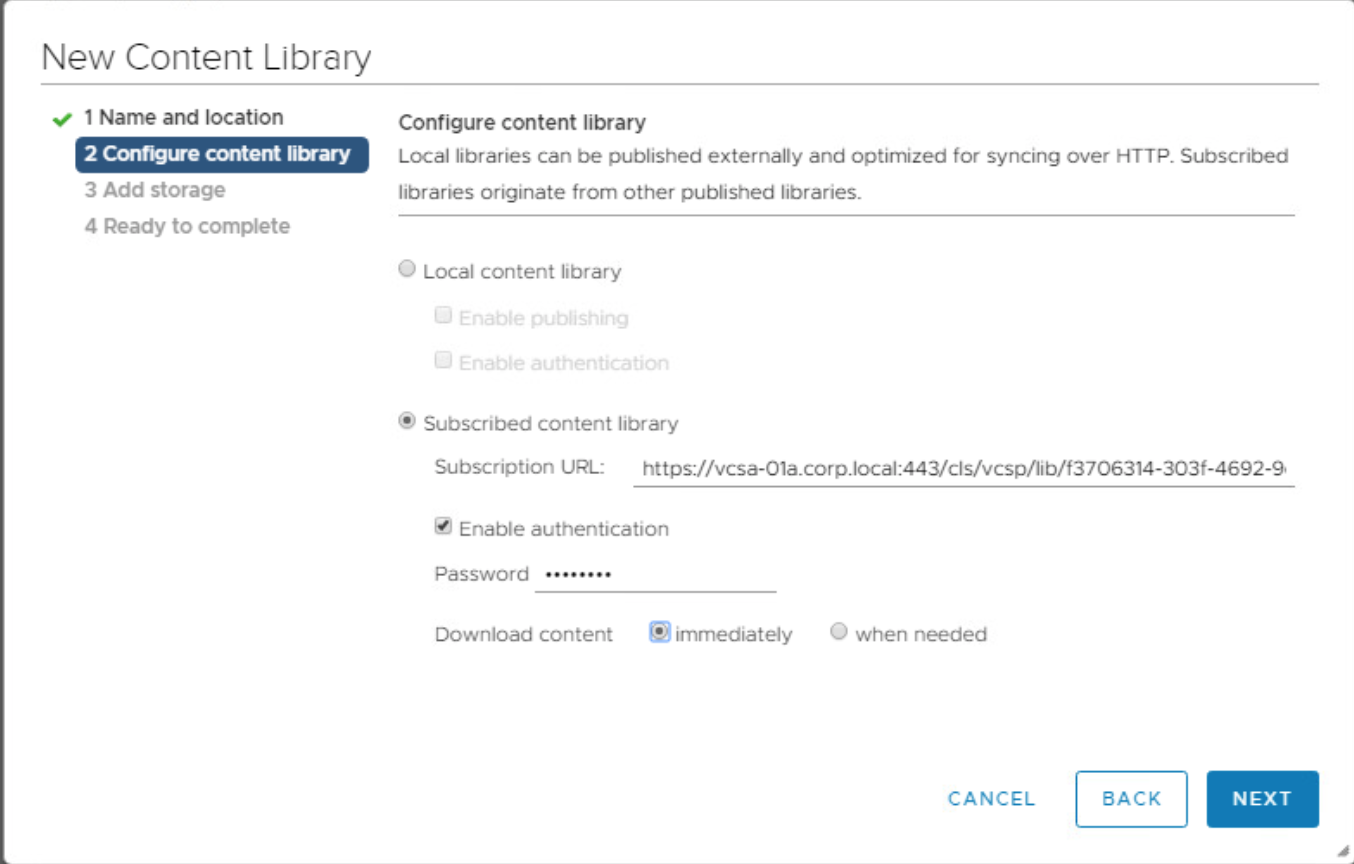
Task: Click the divider line under the description text
Action: (x=845, y=210)
